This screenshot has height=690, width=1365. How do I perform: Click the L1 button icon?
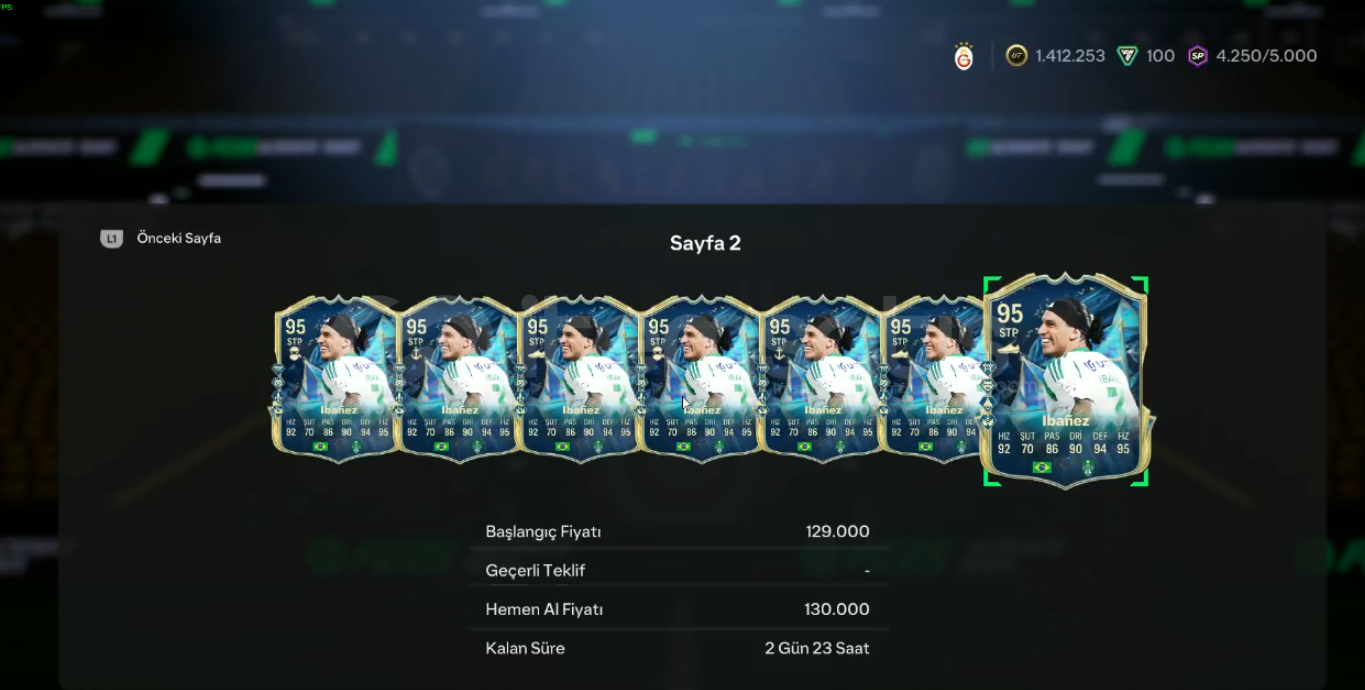click(x=111, y=238)
